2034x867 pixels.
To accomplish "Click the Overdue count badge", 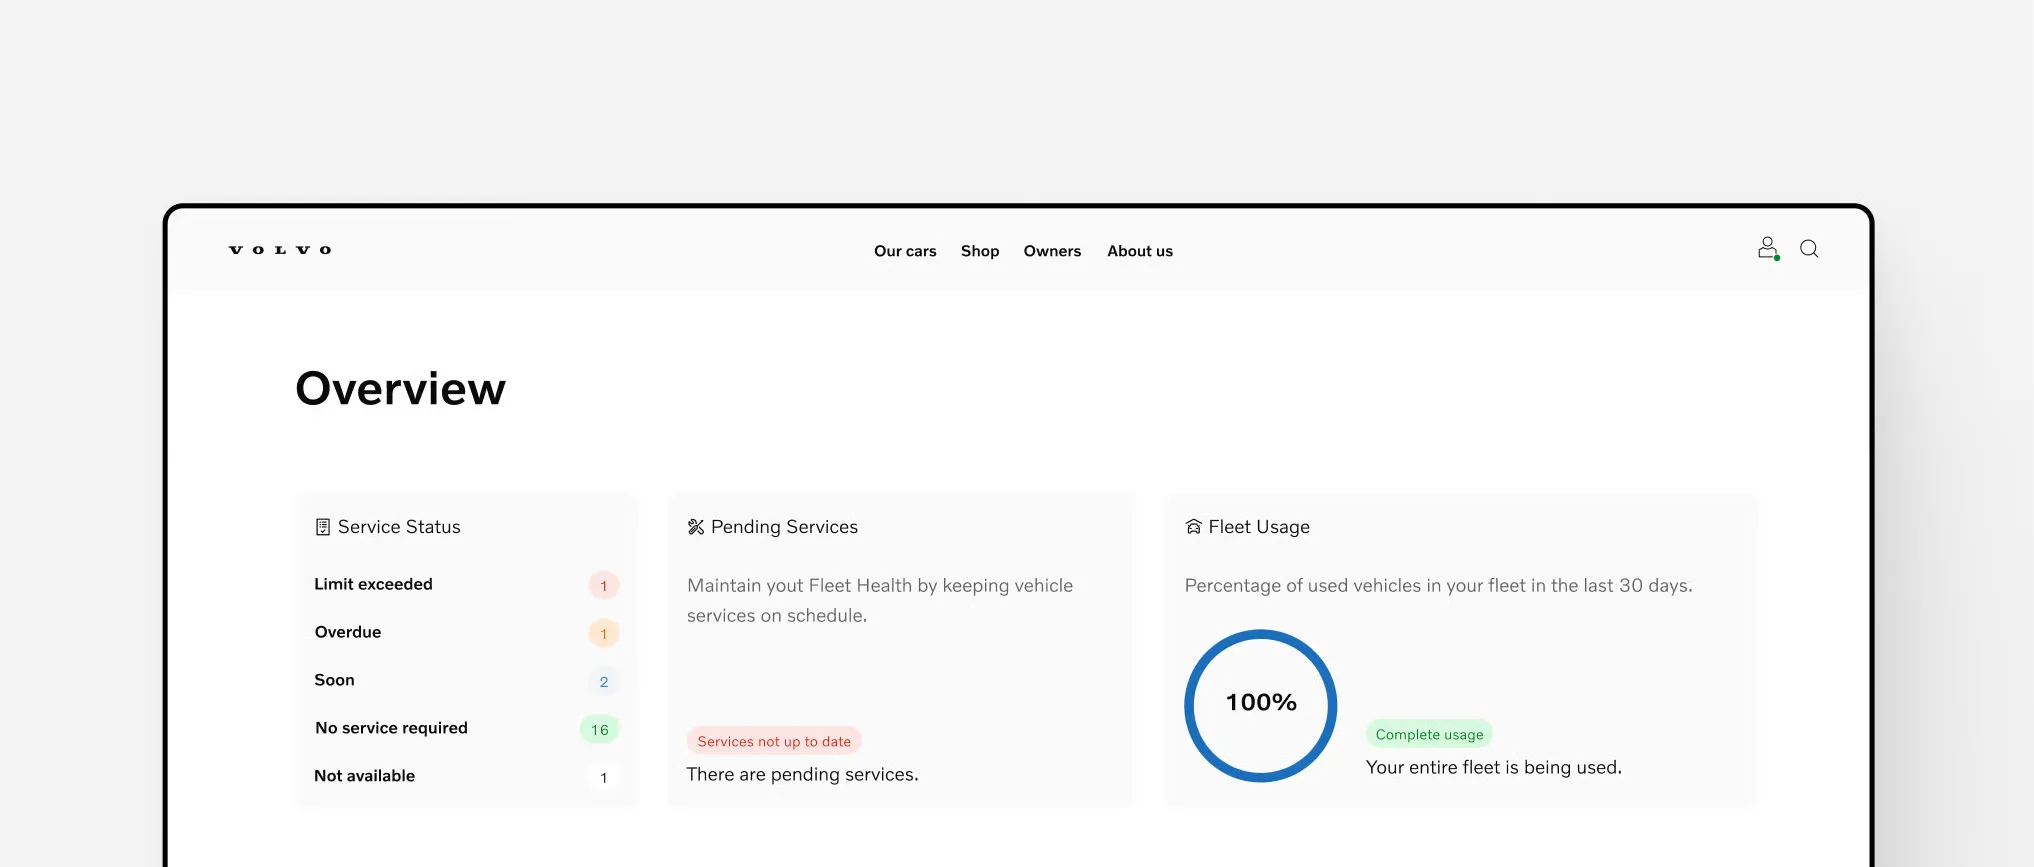I will point(604,633).
